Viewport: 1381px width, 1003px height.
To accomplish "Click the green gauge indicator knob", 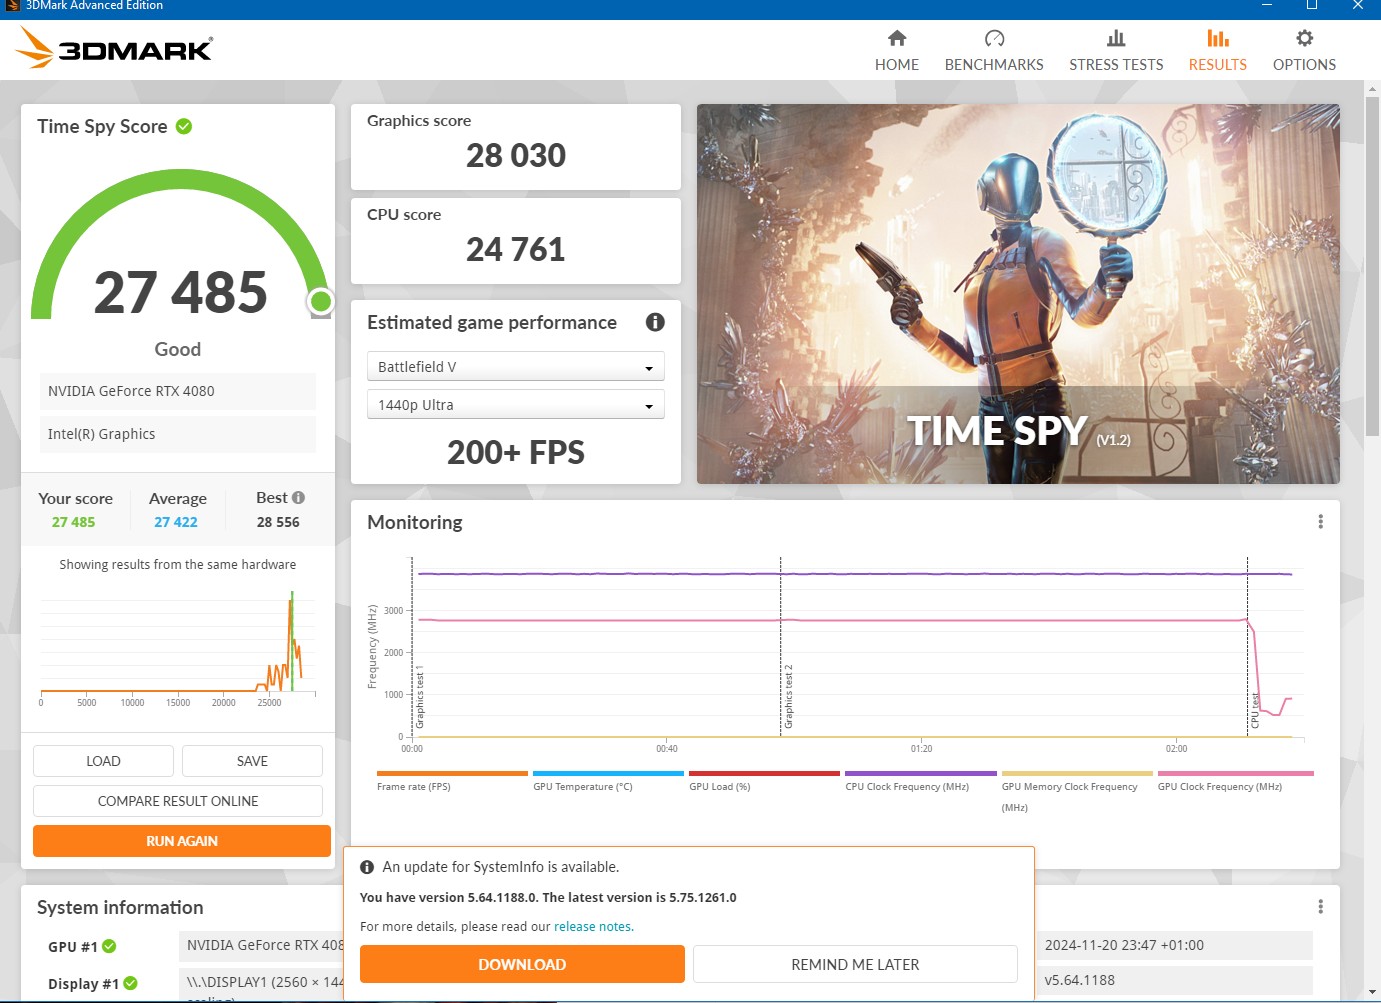I will point(321,301).
